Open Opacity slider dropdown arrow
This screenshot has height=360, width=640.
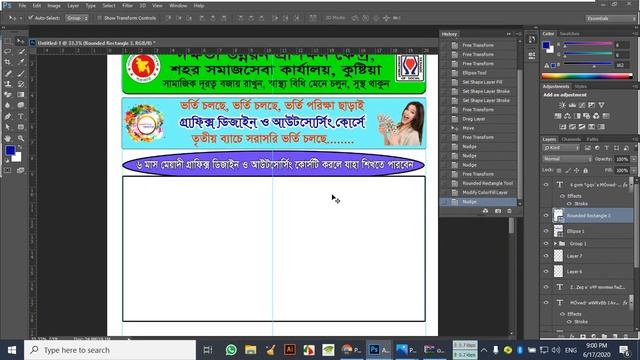point(633,159)
